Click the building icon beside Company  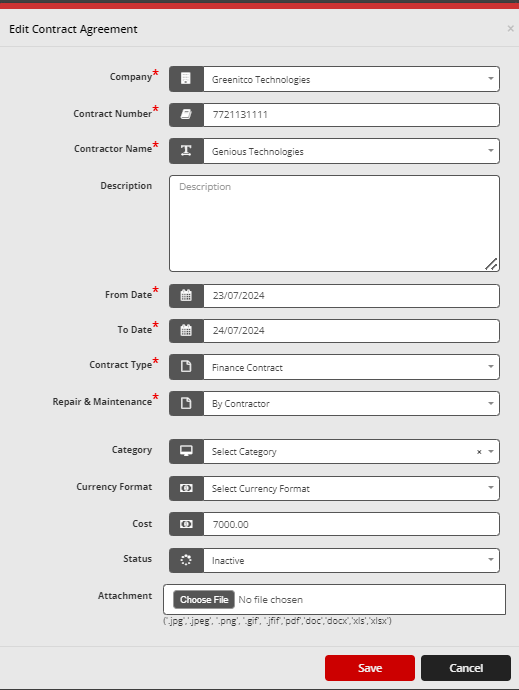pyautogui.click(x=186, y=79)
